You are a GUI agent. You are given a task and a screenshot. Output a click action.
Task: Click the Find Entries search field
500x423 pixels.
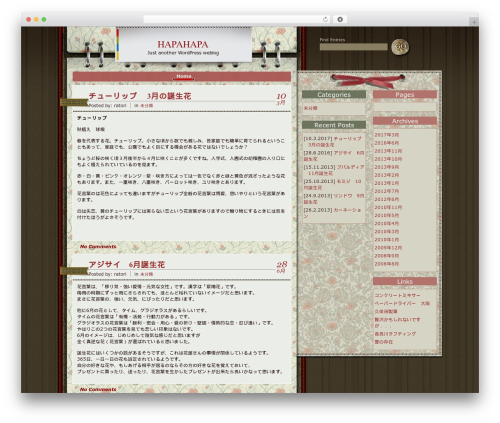tap(353, 47)
